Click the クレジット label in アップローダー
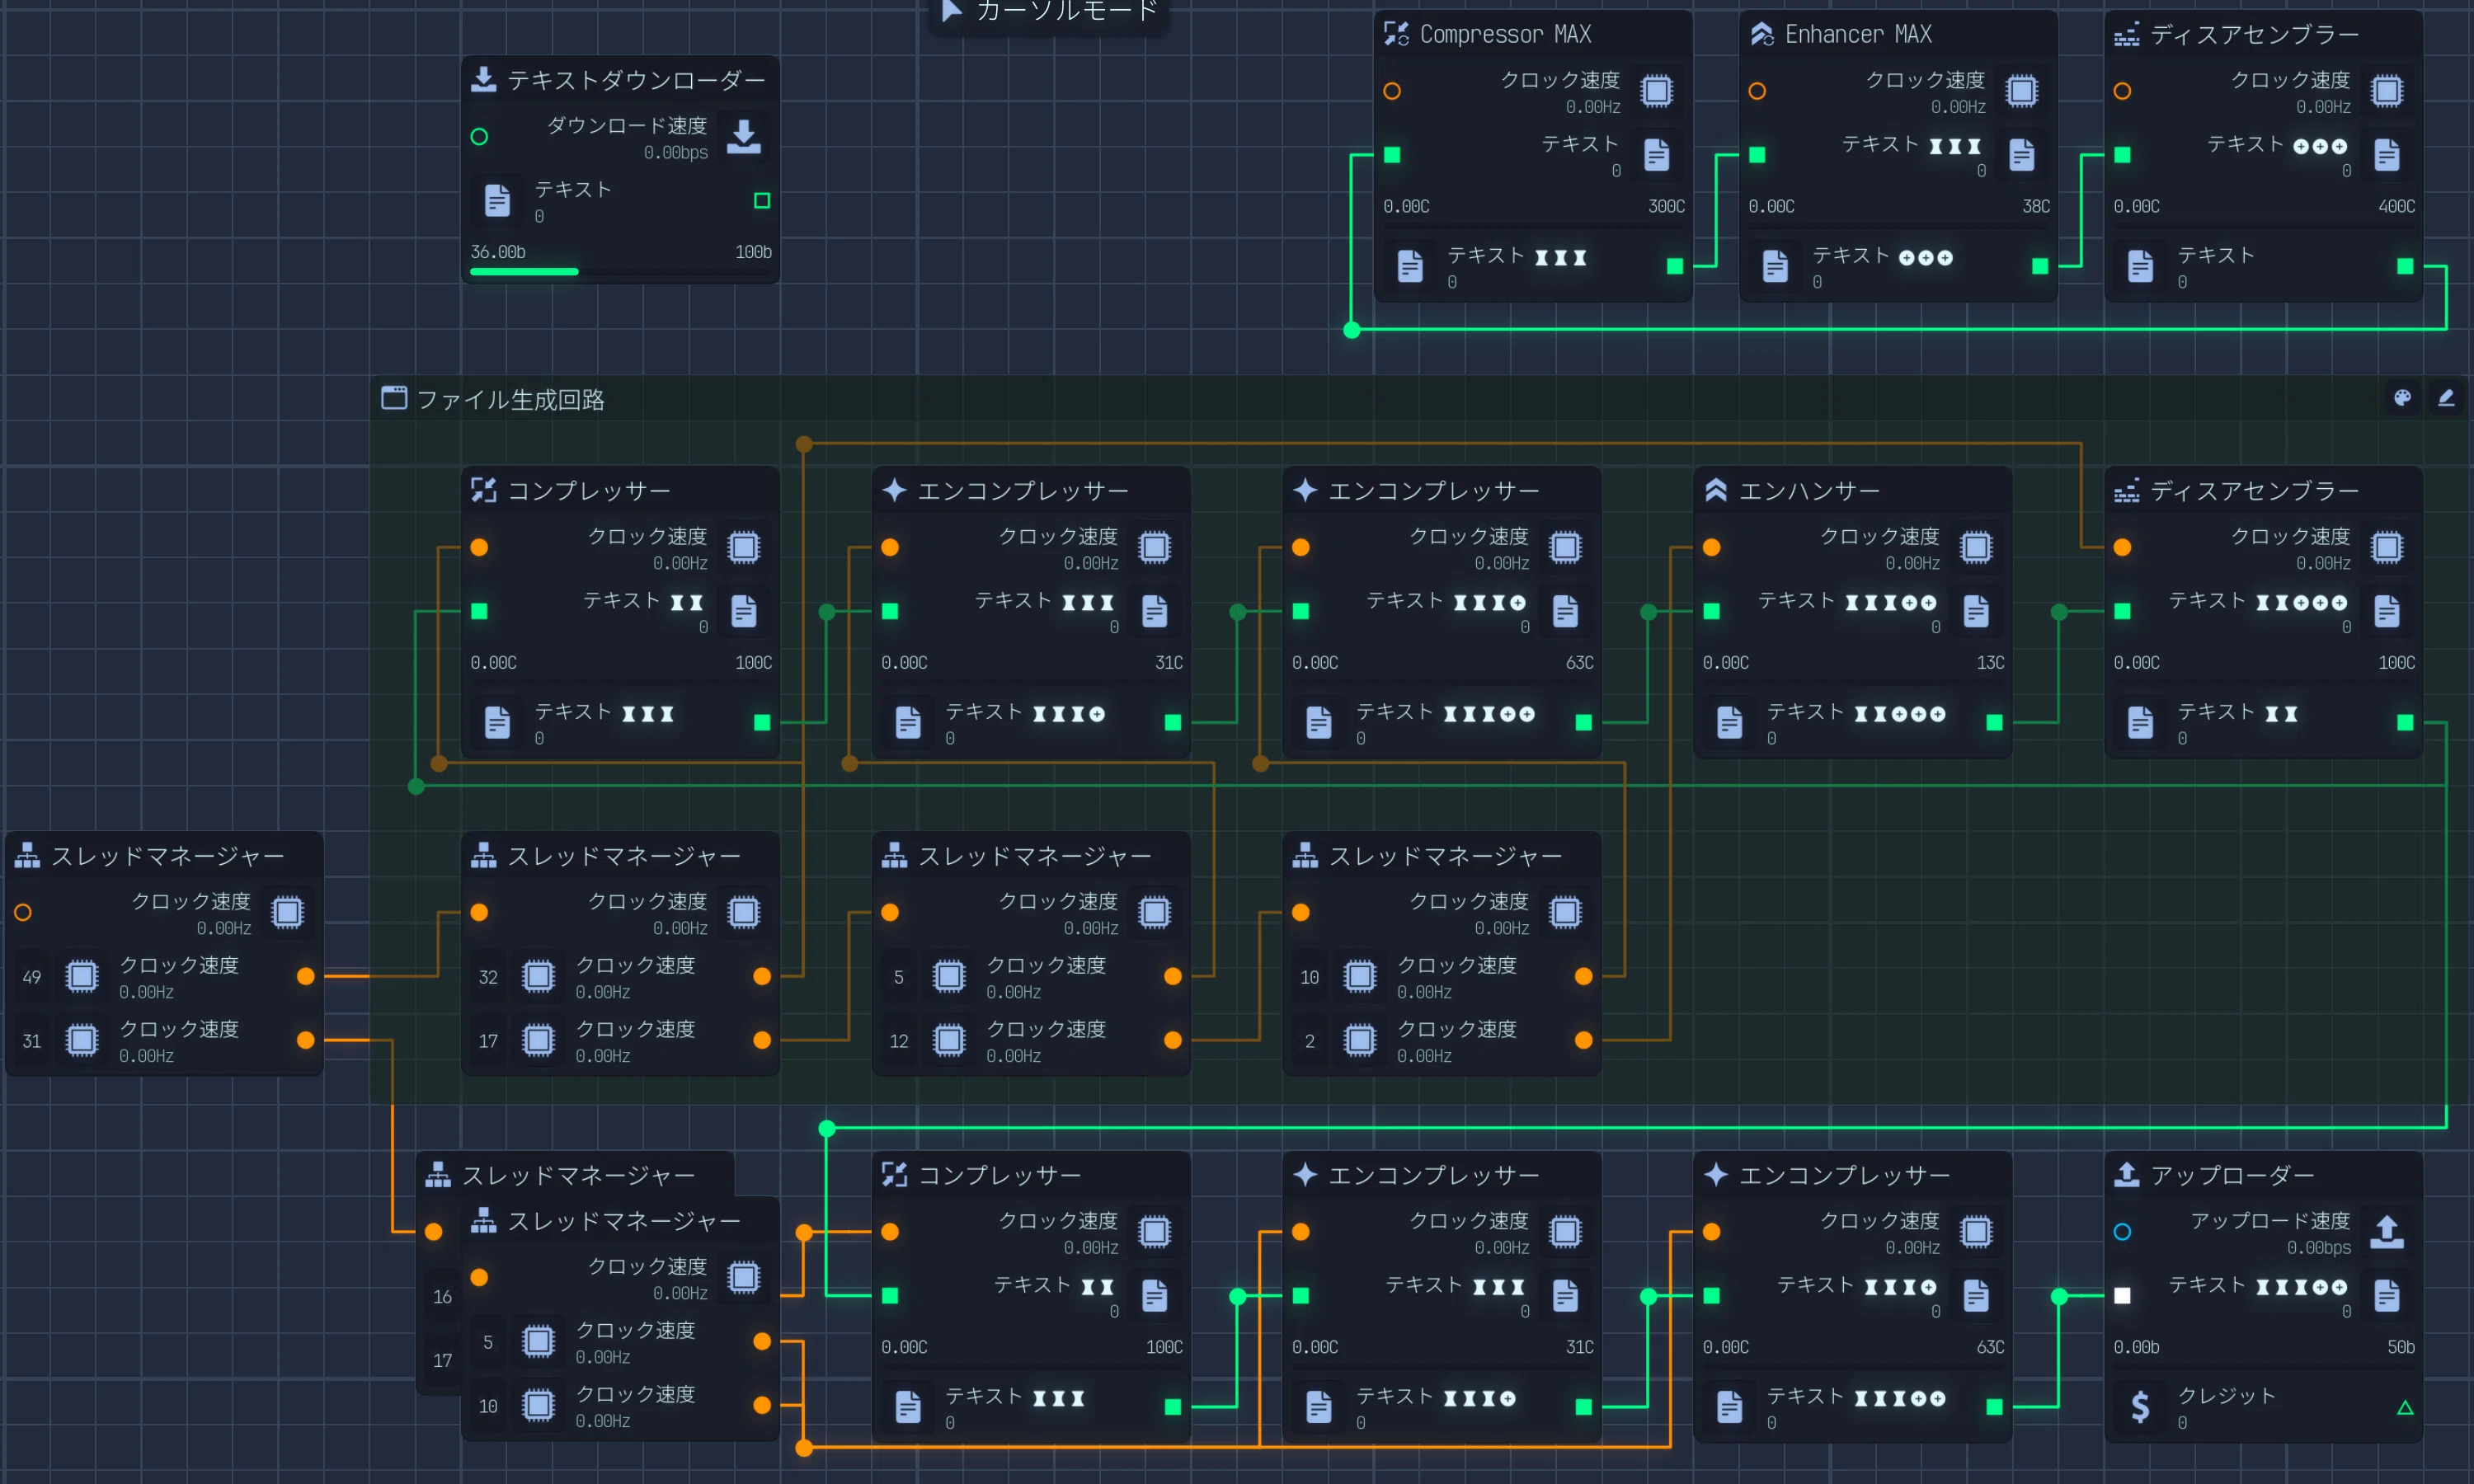2474x1484 pixels. coord(2226,1396)
